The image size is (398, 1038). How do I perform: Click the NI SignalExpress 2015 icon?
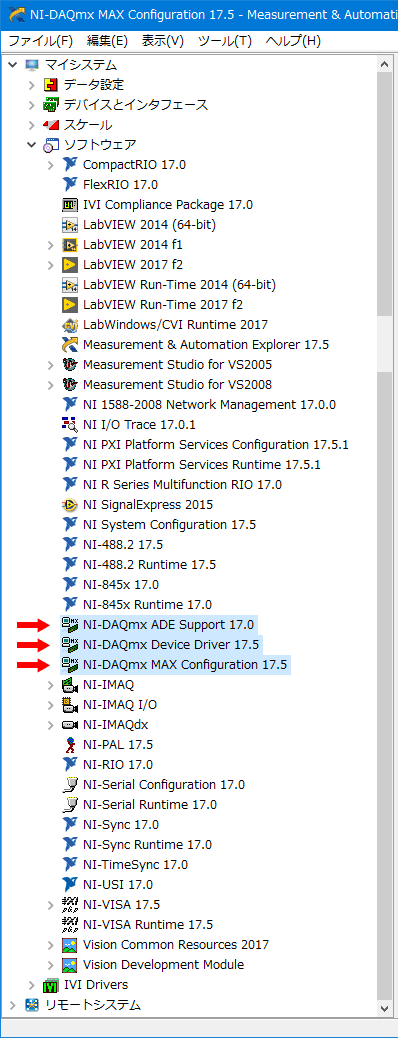[70, 504]
